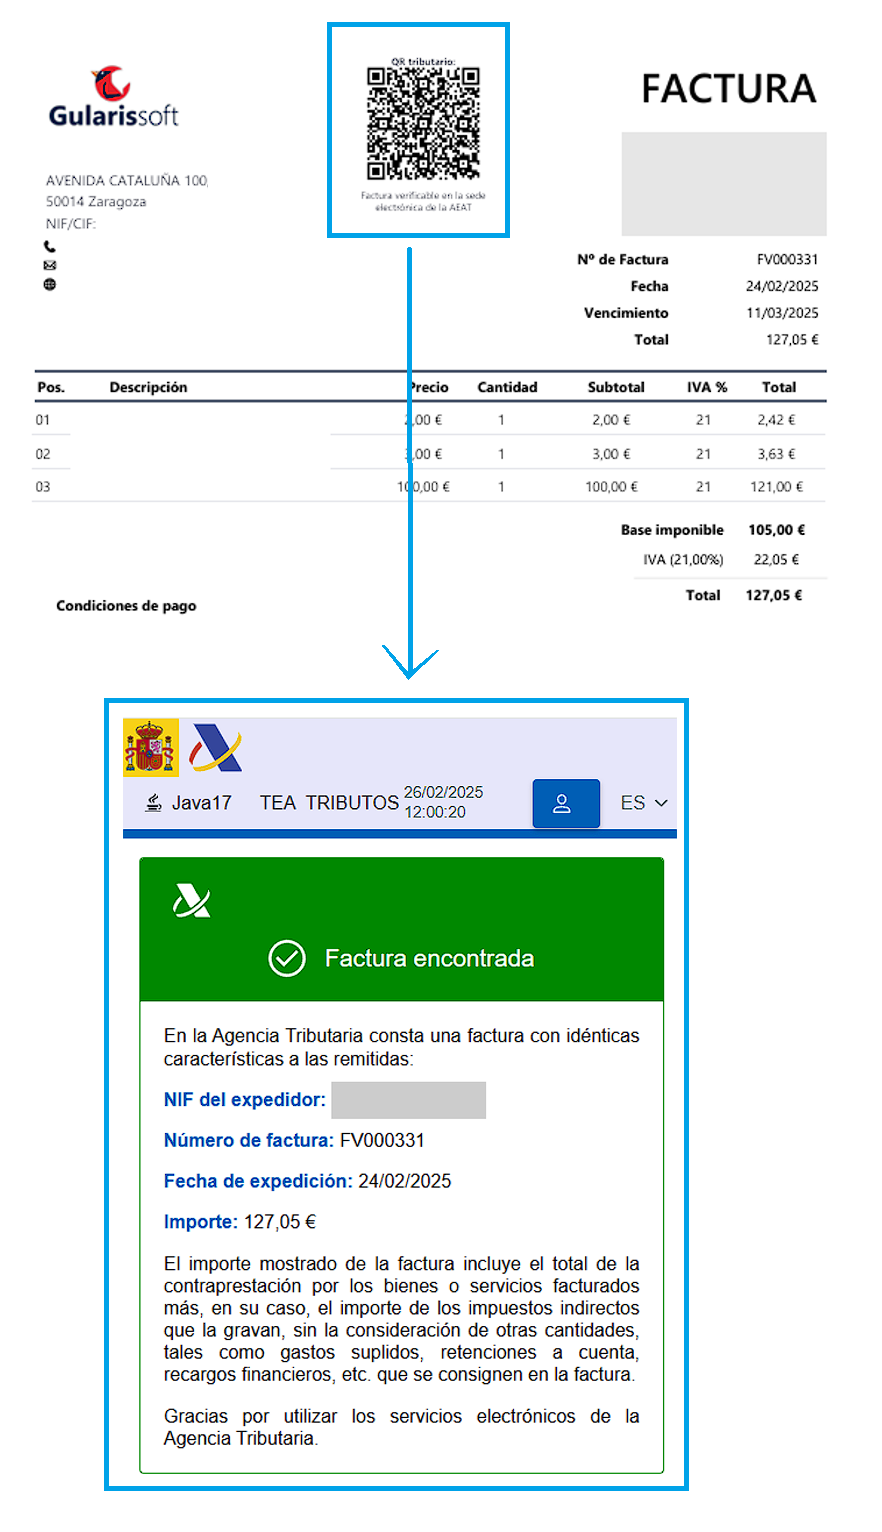Click the 'Fecha de expedición:' label

click(258, 1181)
